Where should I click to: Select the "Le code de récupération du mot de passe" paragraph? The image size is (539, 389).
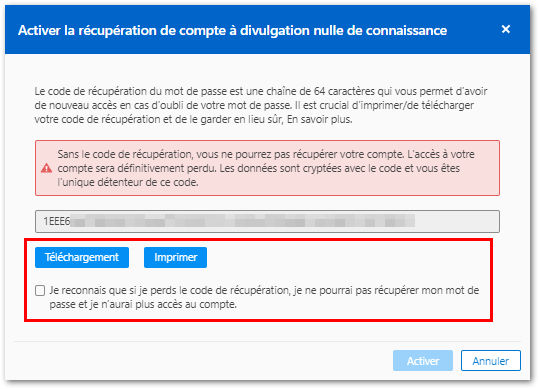261,105
